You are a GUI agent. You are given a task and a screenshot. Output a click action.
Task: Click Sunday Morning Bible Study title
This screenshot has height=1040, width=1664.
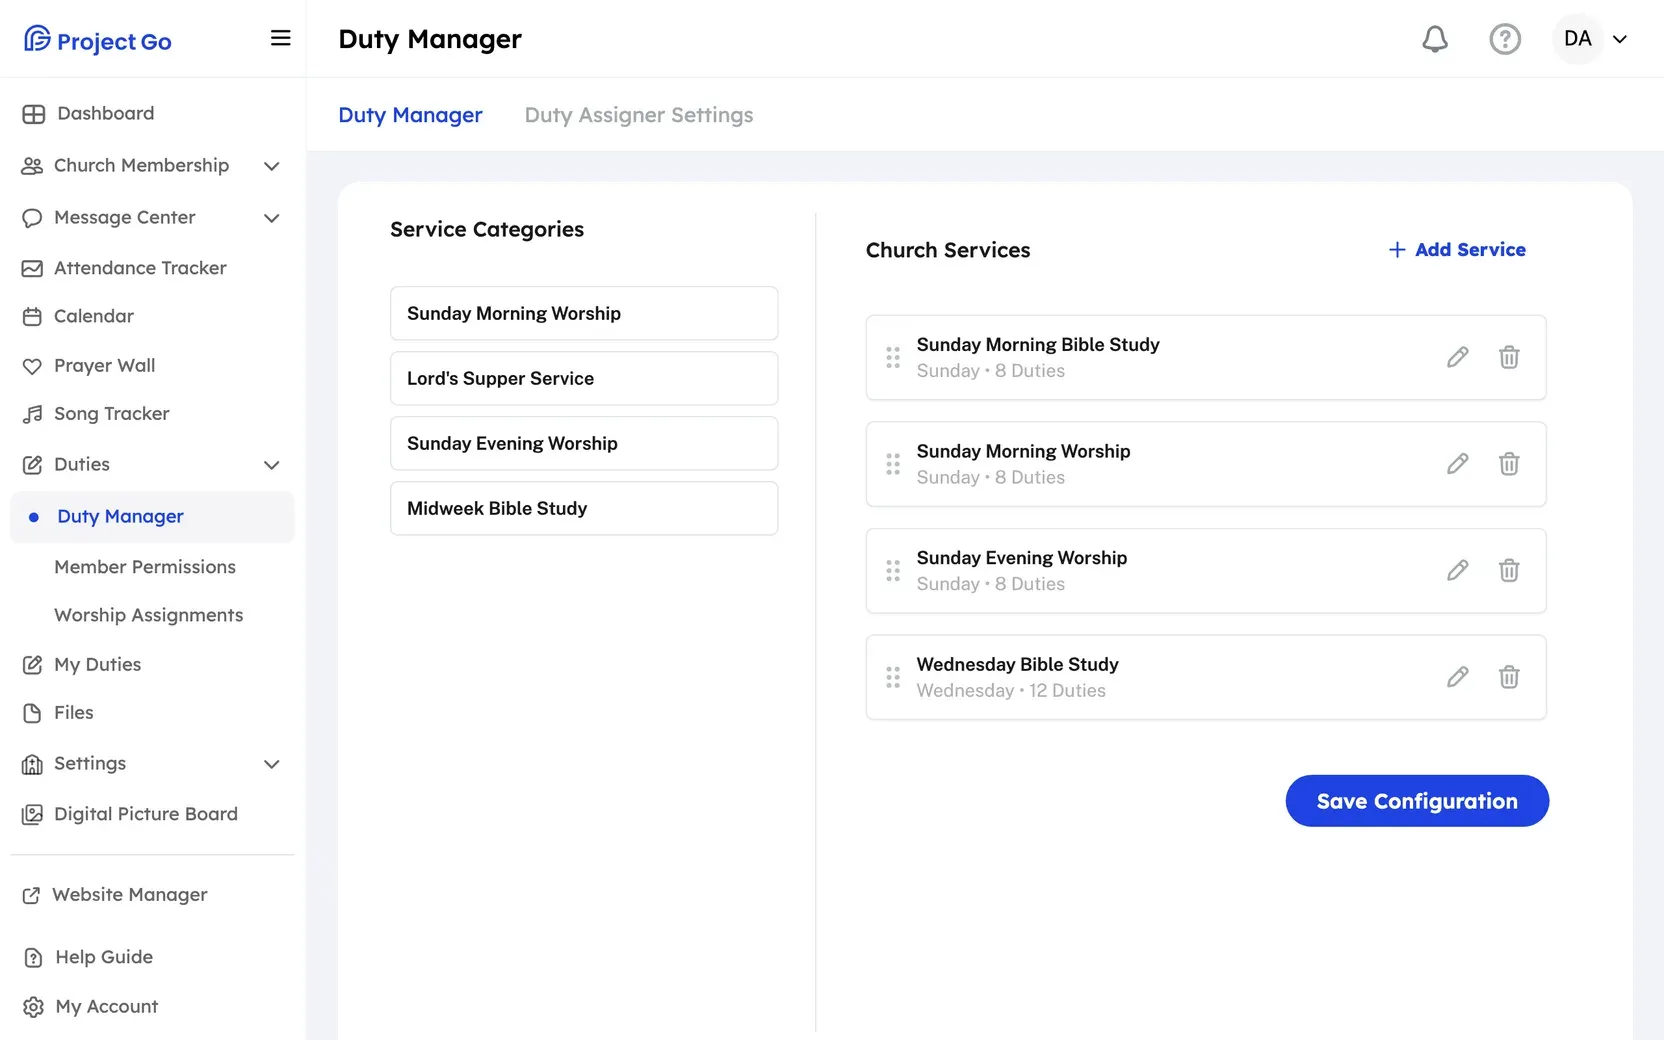[x=1038, y=345]
